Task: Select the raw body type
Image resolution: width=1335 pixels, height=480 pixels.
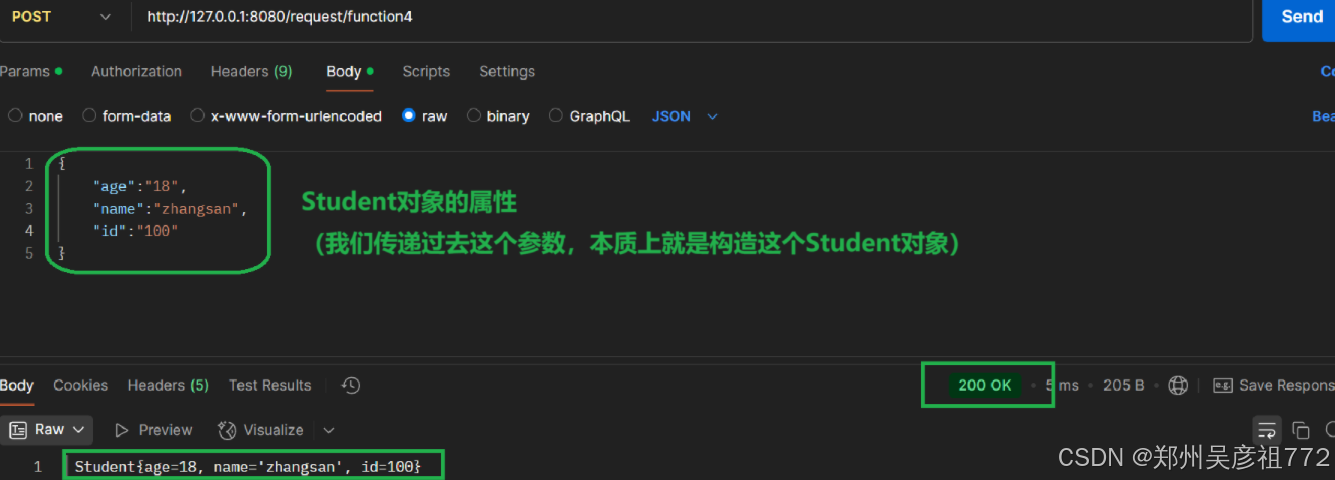Action: click(x=425, y=116)
